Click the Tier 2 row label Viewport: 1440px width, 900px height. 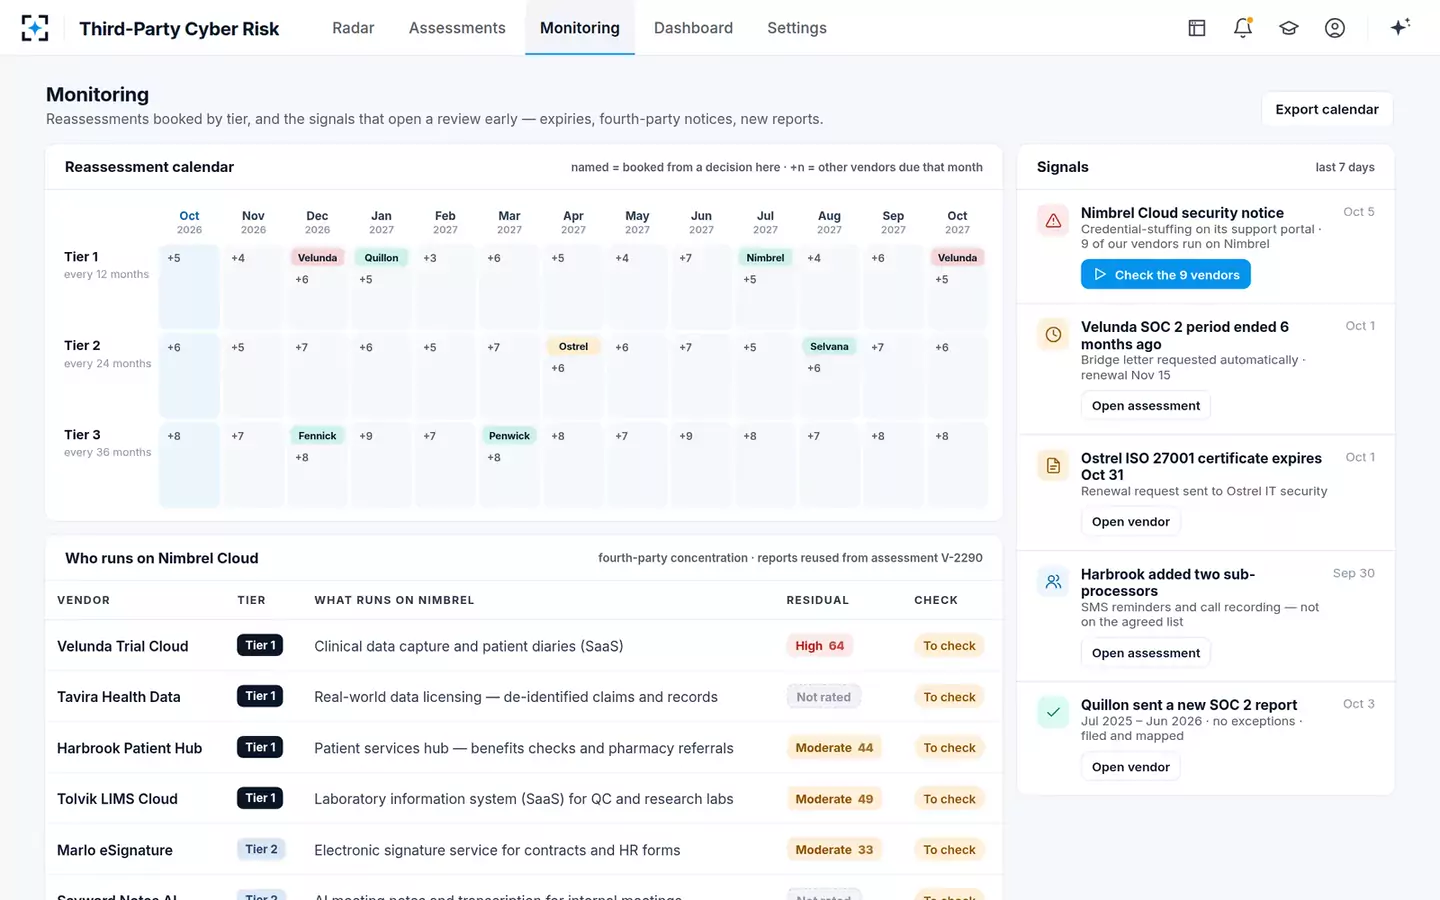point(82,345)
